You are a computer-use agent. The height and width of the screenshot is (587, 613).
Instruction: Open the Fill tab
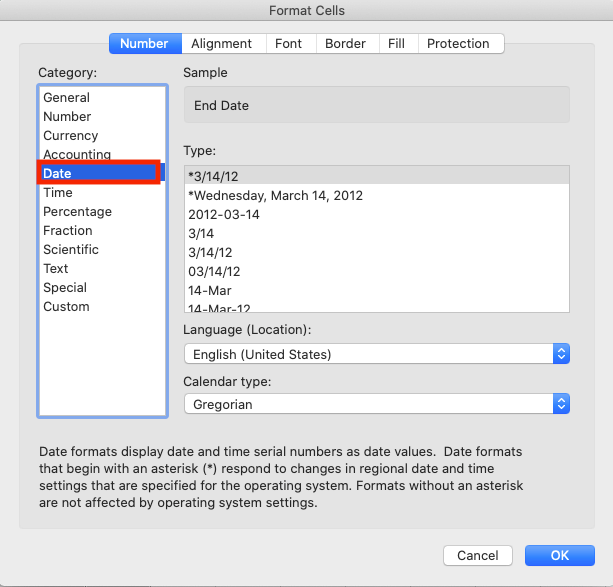(x=396, y=44)
